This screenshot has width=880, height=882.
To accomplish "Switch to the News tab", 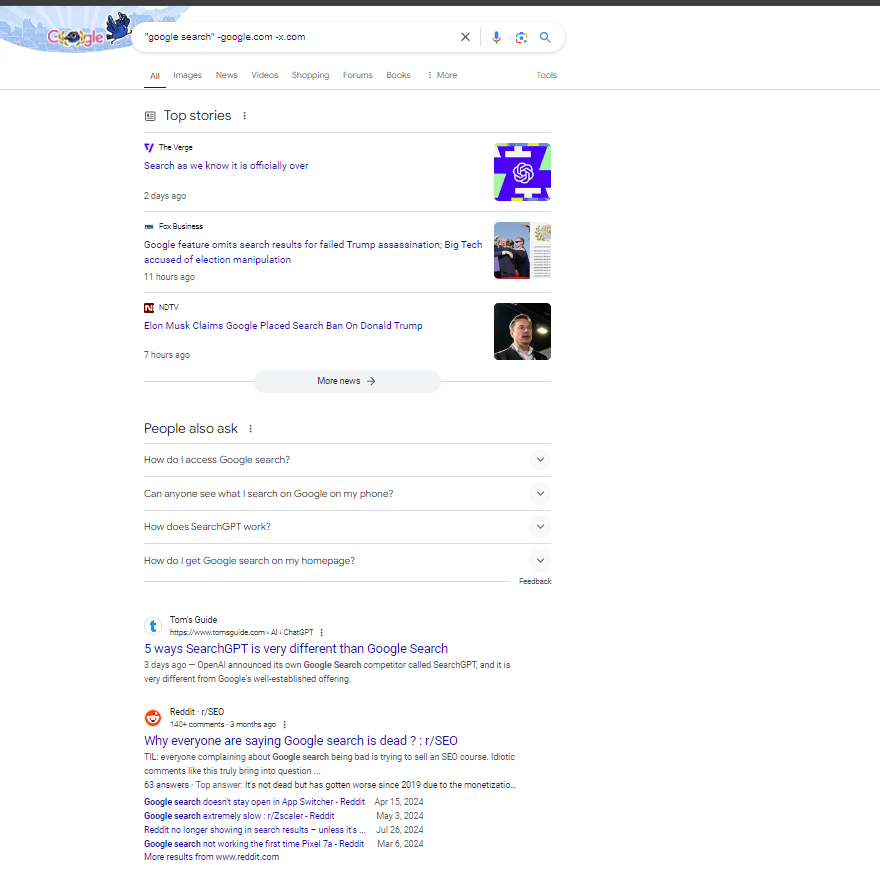I will tap(227, 75).
